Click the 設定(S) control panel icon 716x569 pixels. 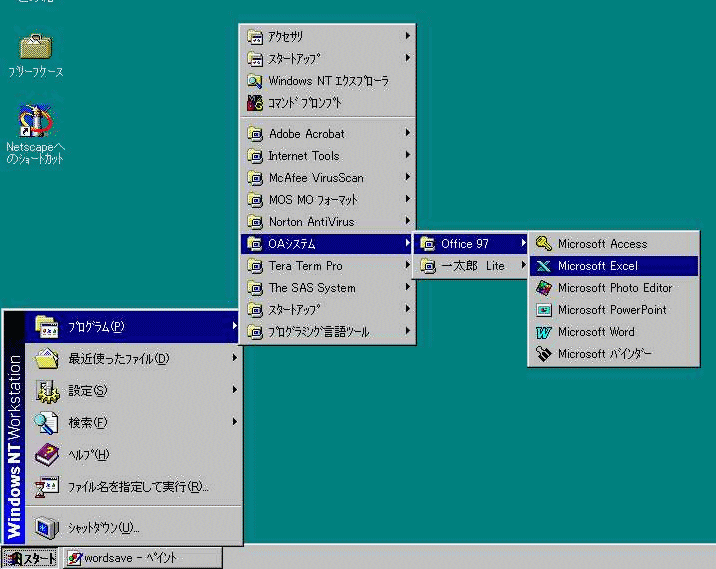(x=47, y=391)
